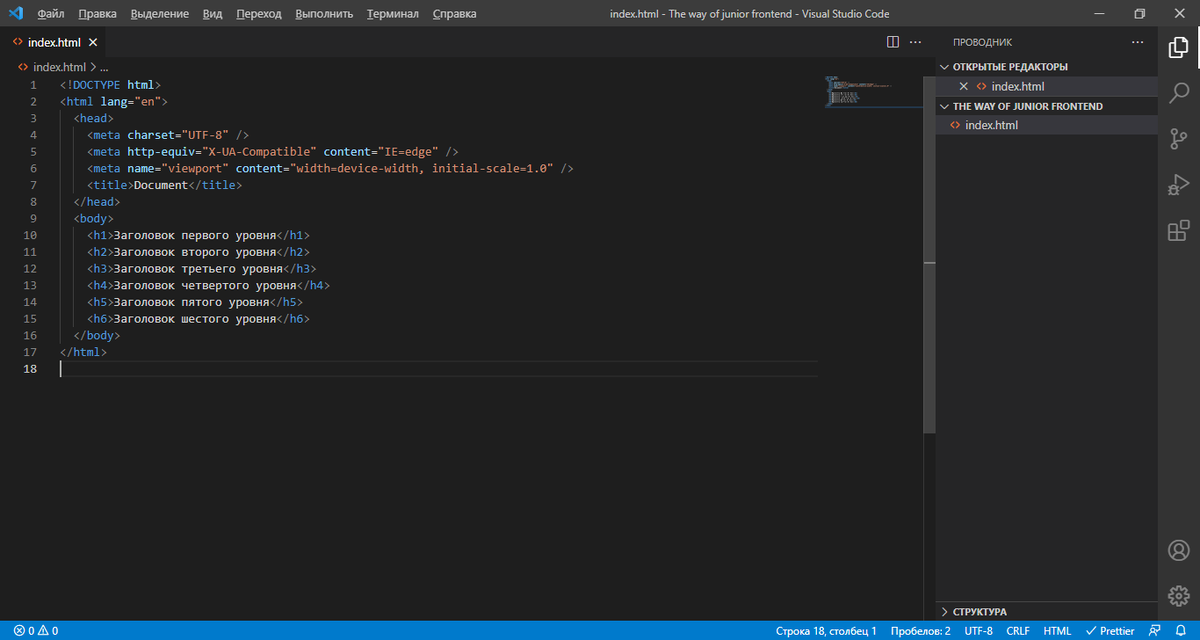Click text Заголовок первого уровня

point(195,236)
